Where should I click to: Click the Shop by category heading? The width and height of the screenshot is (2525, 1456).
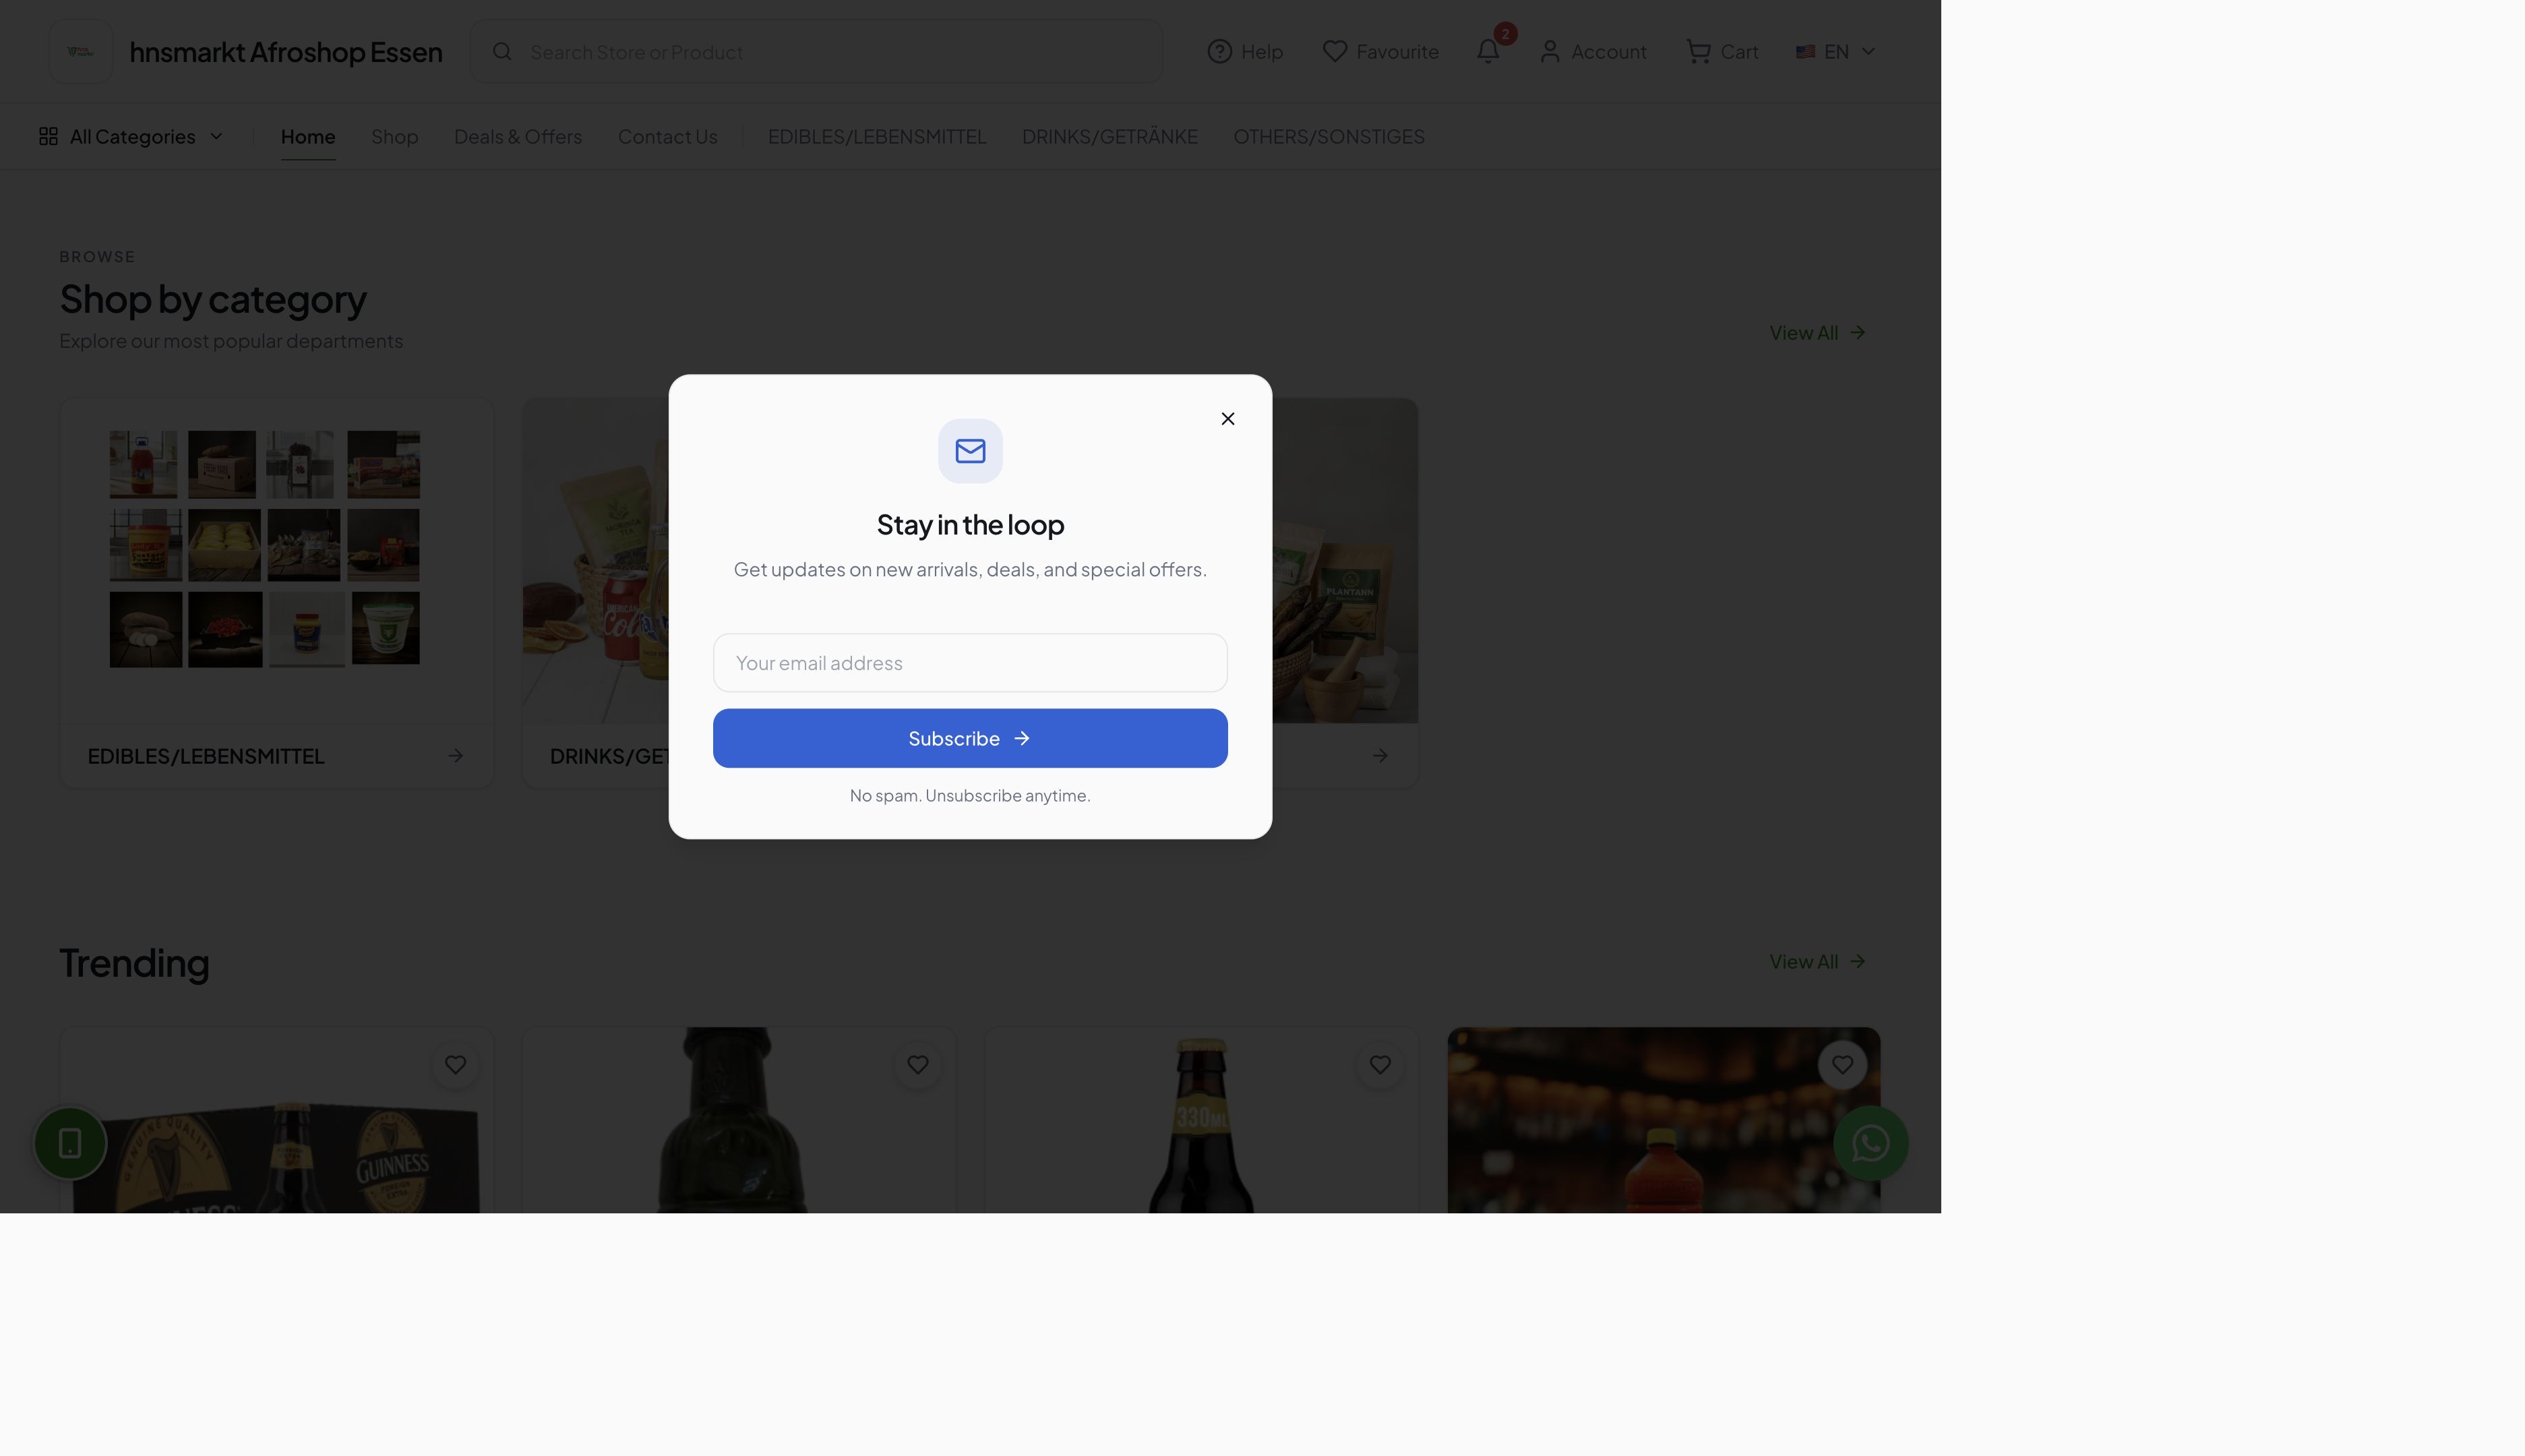(213, 299)
